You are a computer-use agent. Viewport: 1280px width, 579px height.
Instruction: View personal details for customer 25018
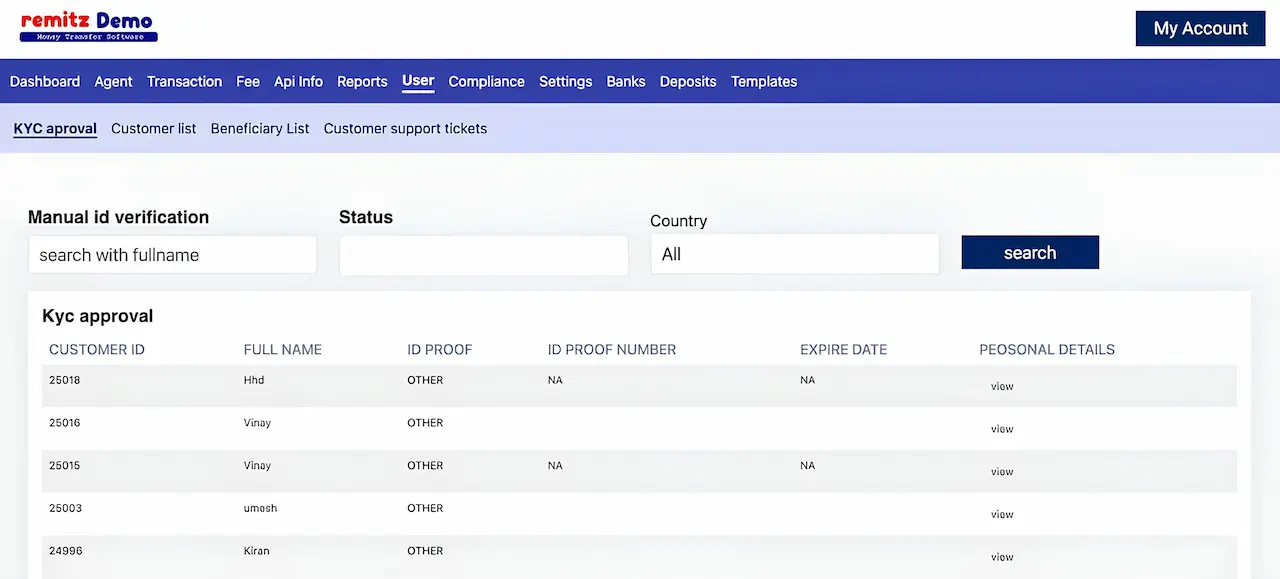[x=1002, y=387]
